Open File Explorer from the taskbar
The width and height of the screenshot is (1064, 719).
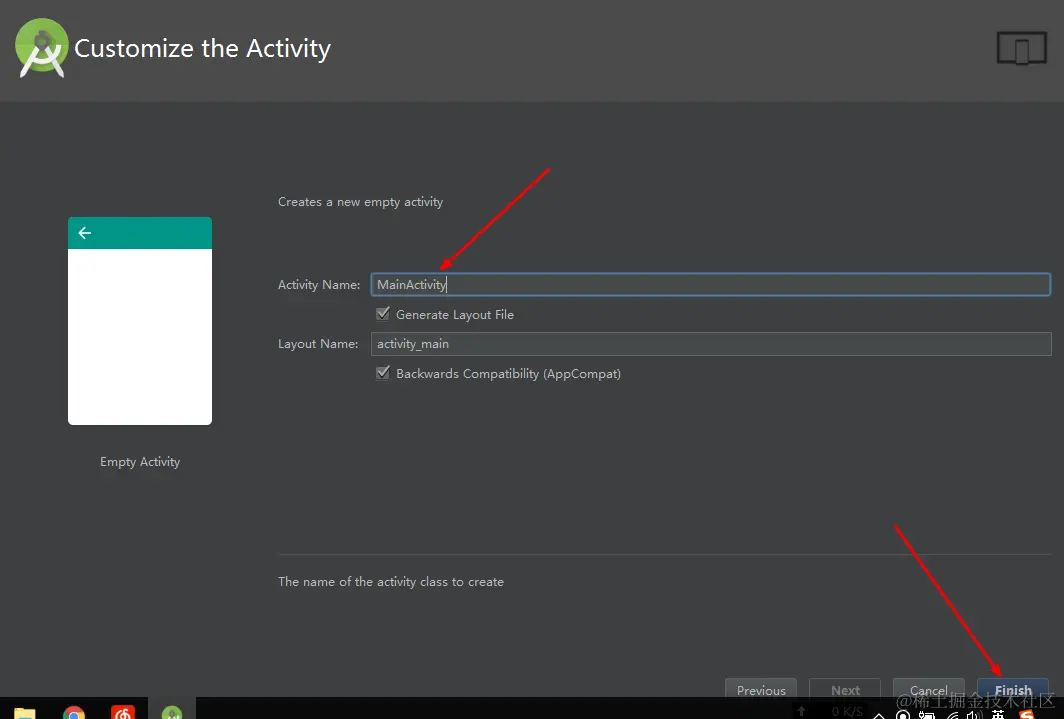24,713
